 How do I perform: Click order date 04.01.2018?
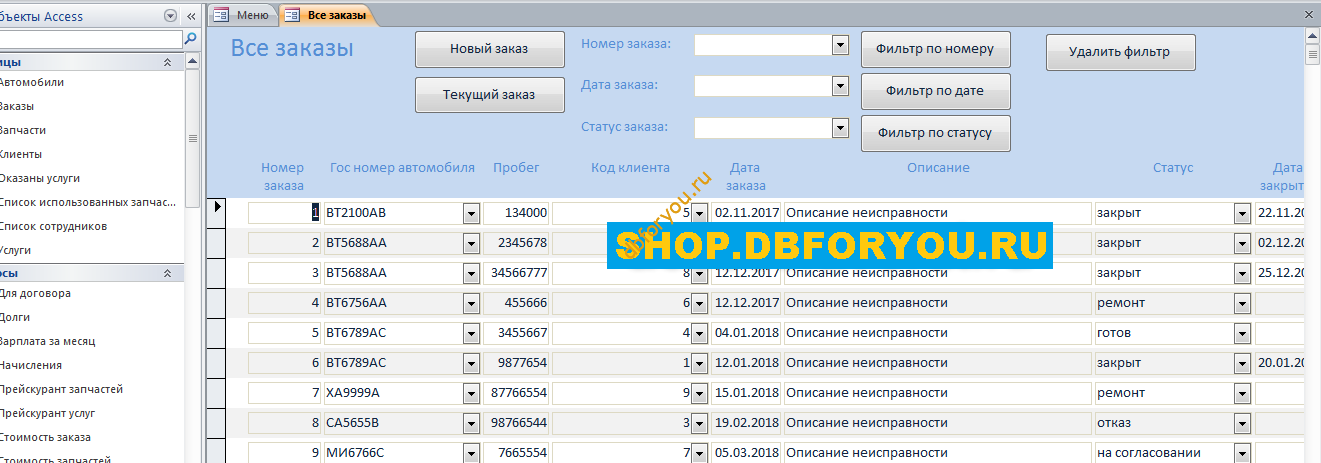tap(747, 333)
